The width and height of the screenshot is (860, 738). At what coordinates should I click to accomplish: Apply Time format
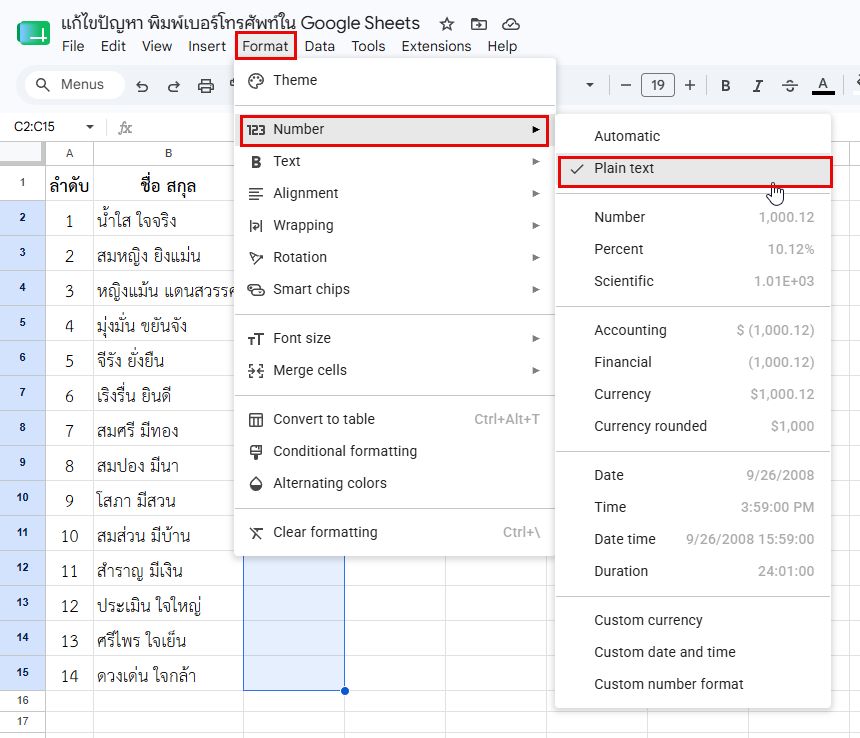693,507
